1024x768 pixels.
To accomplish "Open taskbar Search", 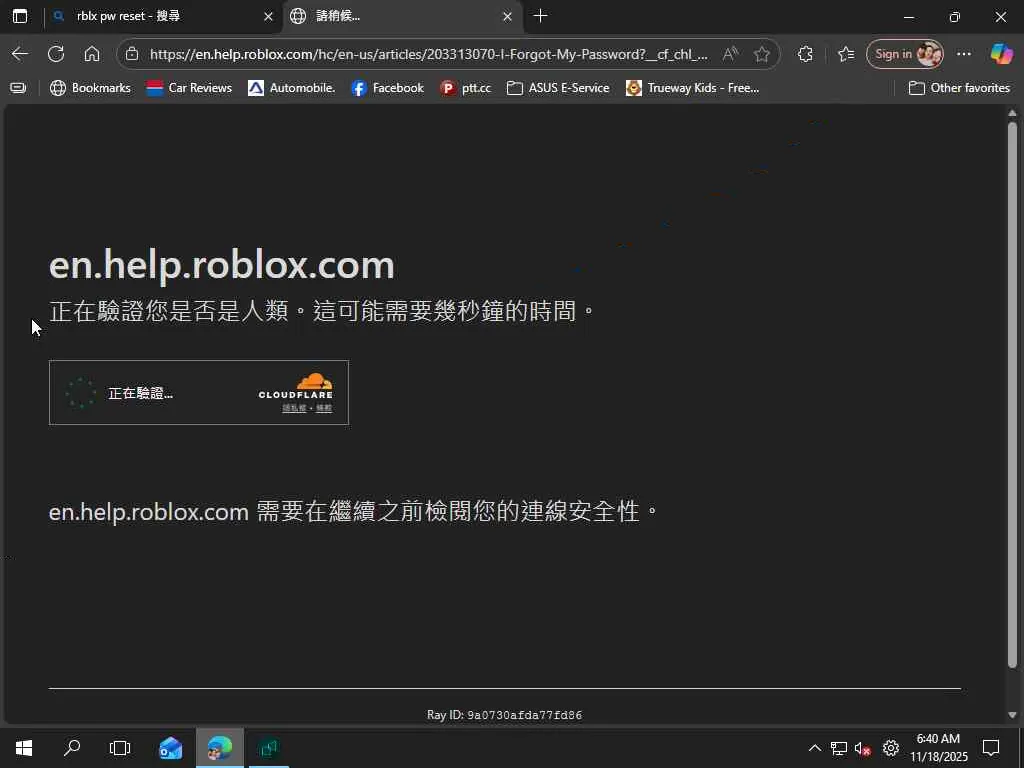I will click(x=72, y=748).
